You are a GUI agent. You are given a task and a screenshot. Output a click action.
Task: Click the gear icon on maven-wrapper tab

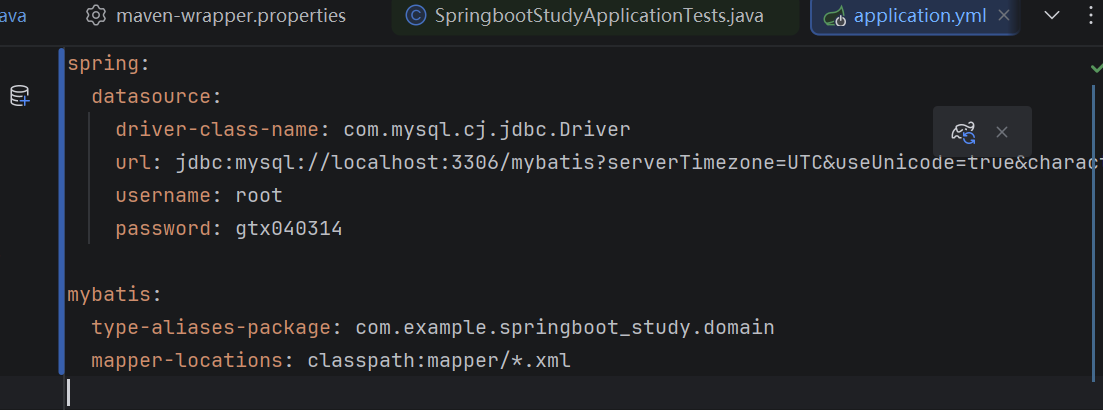[95, 15]
